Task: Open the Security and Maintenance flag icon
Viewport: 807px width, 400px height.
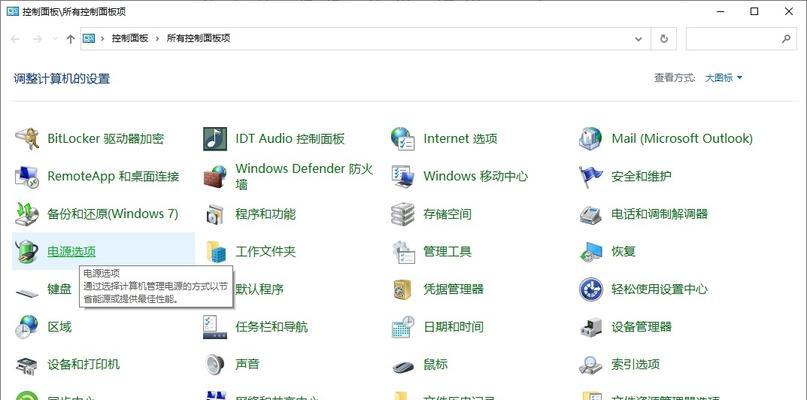Action: coord(590,177)
